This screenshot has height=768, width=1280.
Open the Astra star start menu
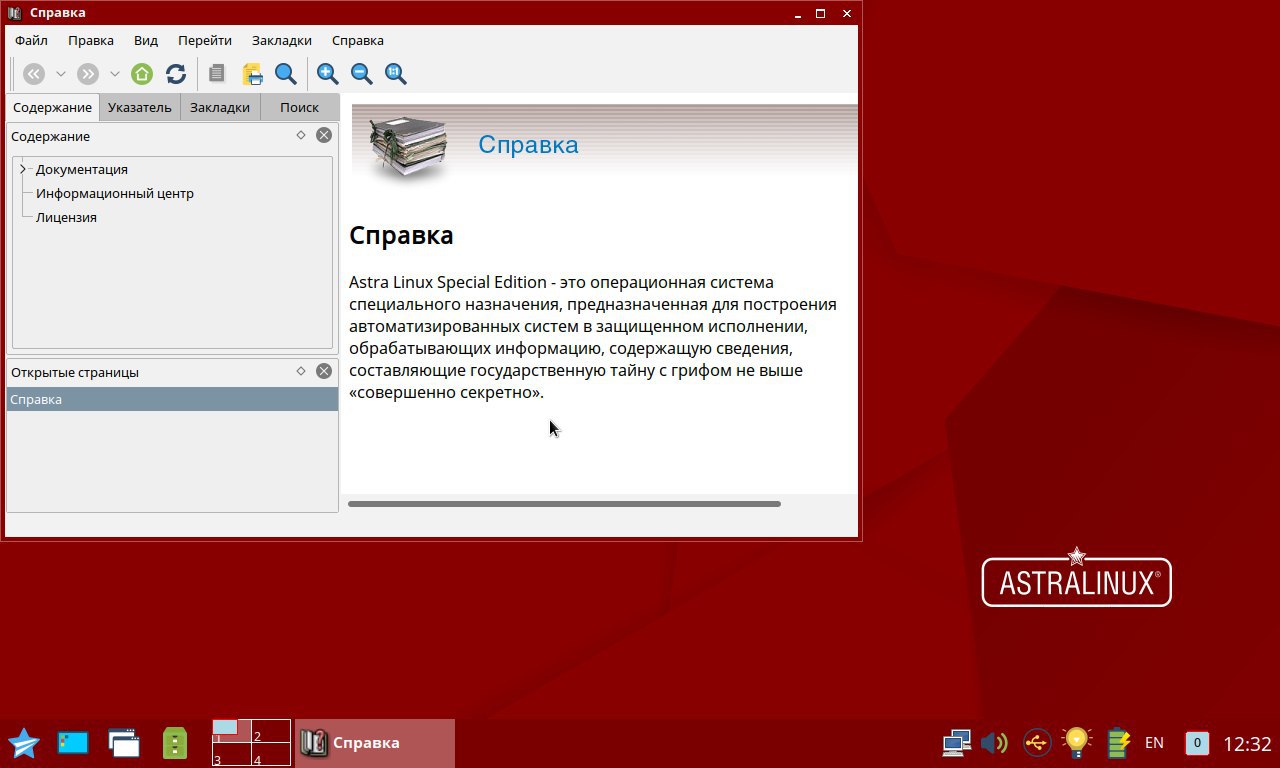[x=23, y=743]
